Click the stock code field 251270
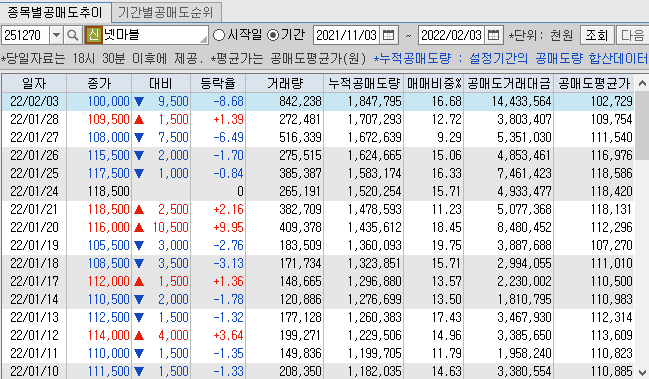649x379 pixels. pyautogui.click(x=26, y=35)
